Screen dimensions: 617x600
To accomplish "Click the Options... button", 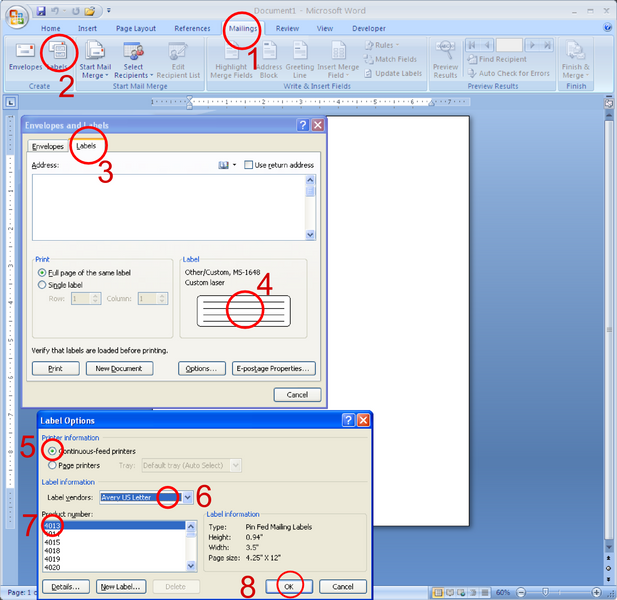I will coord(201,369).
